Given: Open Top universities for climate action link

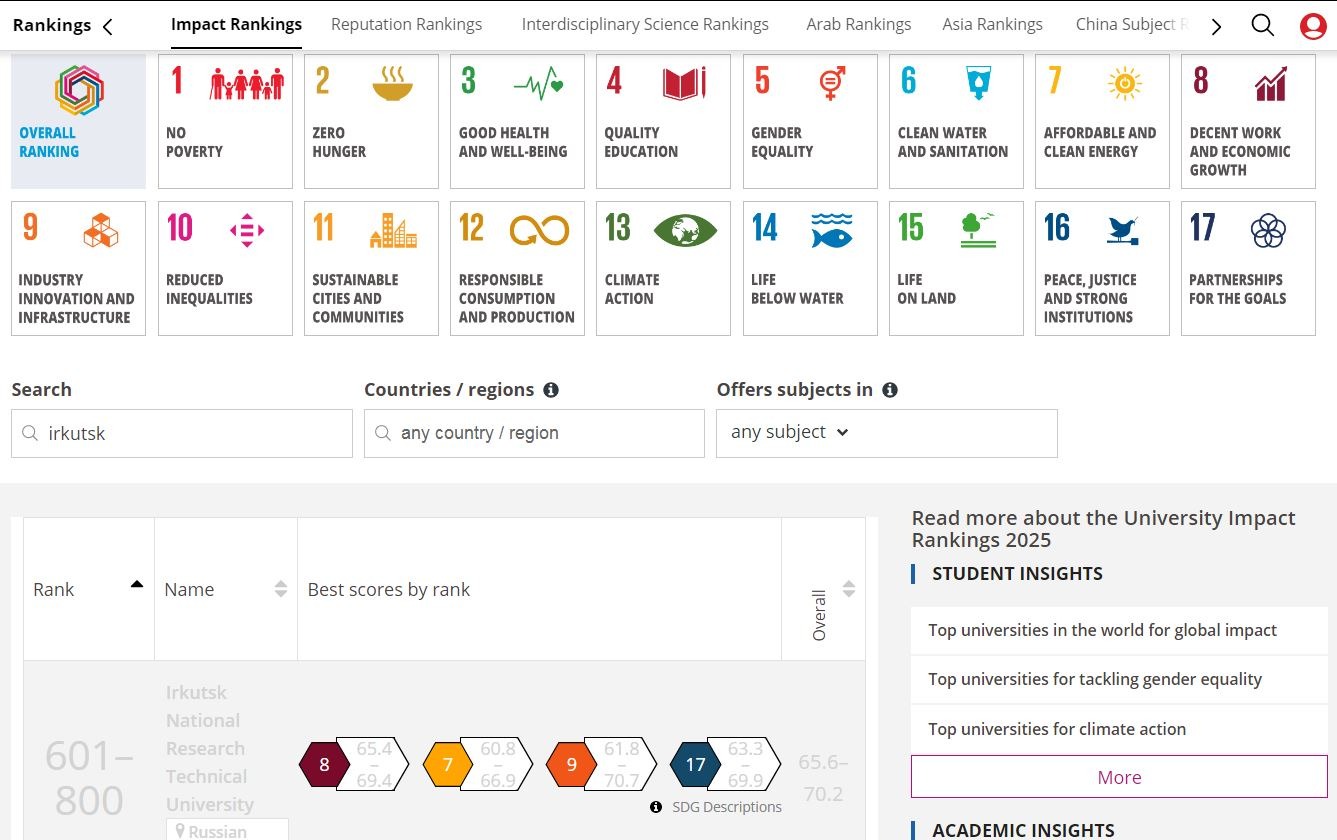Looking at the screenshot, I should click(1057, 729).
